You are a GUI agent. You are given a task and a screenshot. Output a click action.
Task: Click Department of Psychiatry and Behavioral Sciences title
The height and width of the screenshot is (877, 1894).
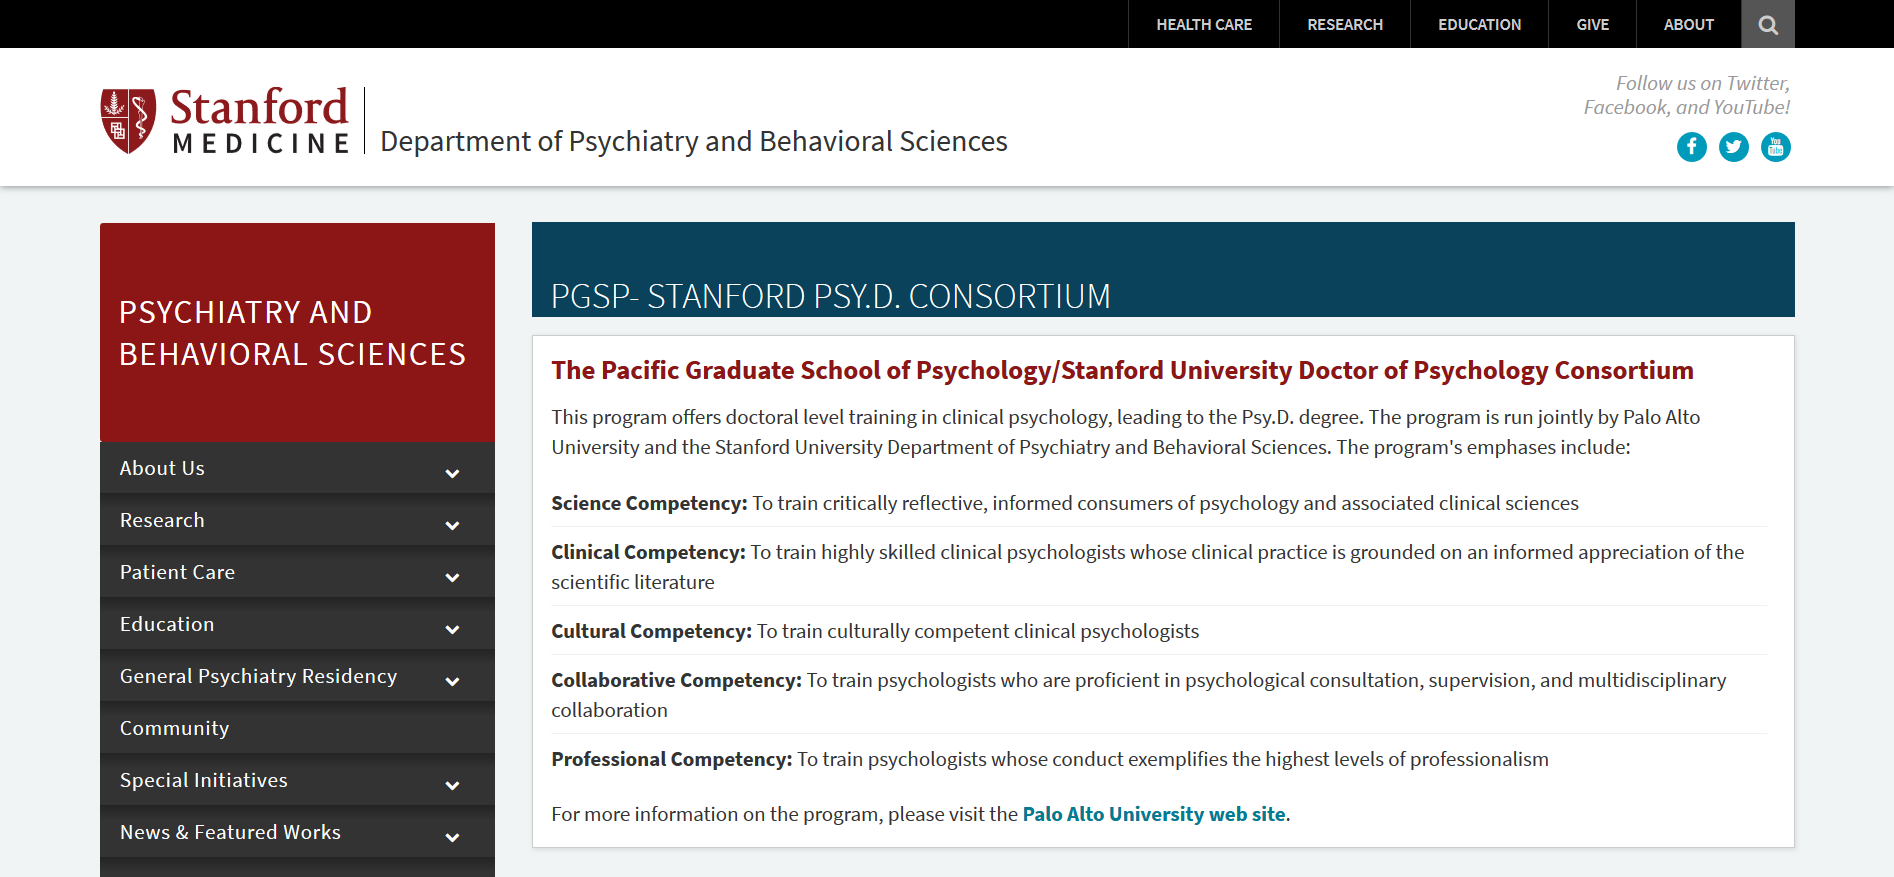point(694,141)
